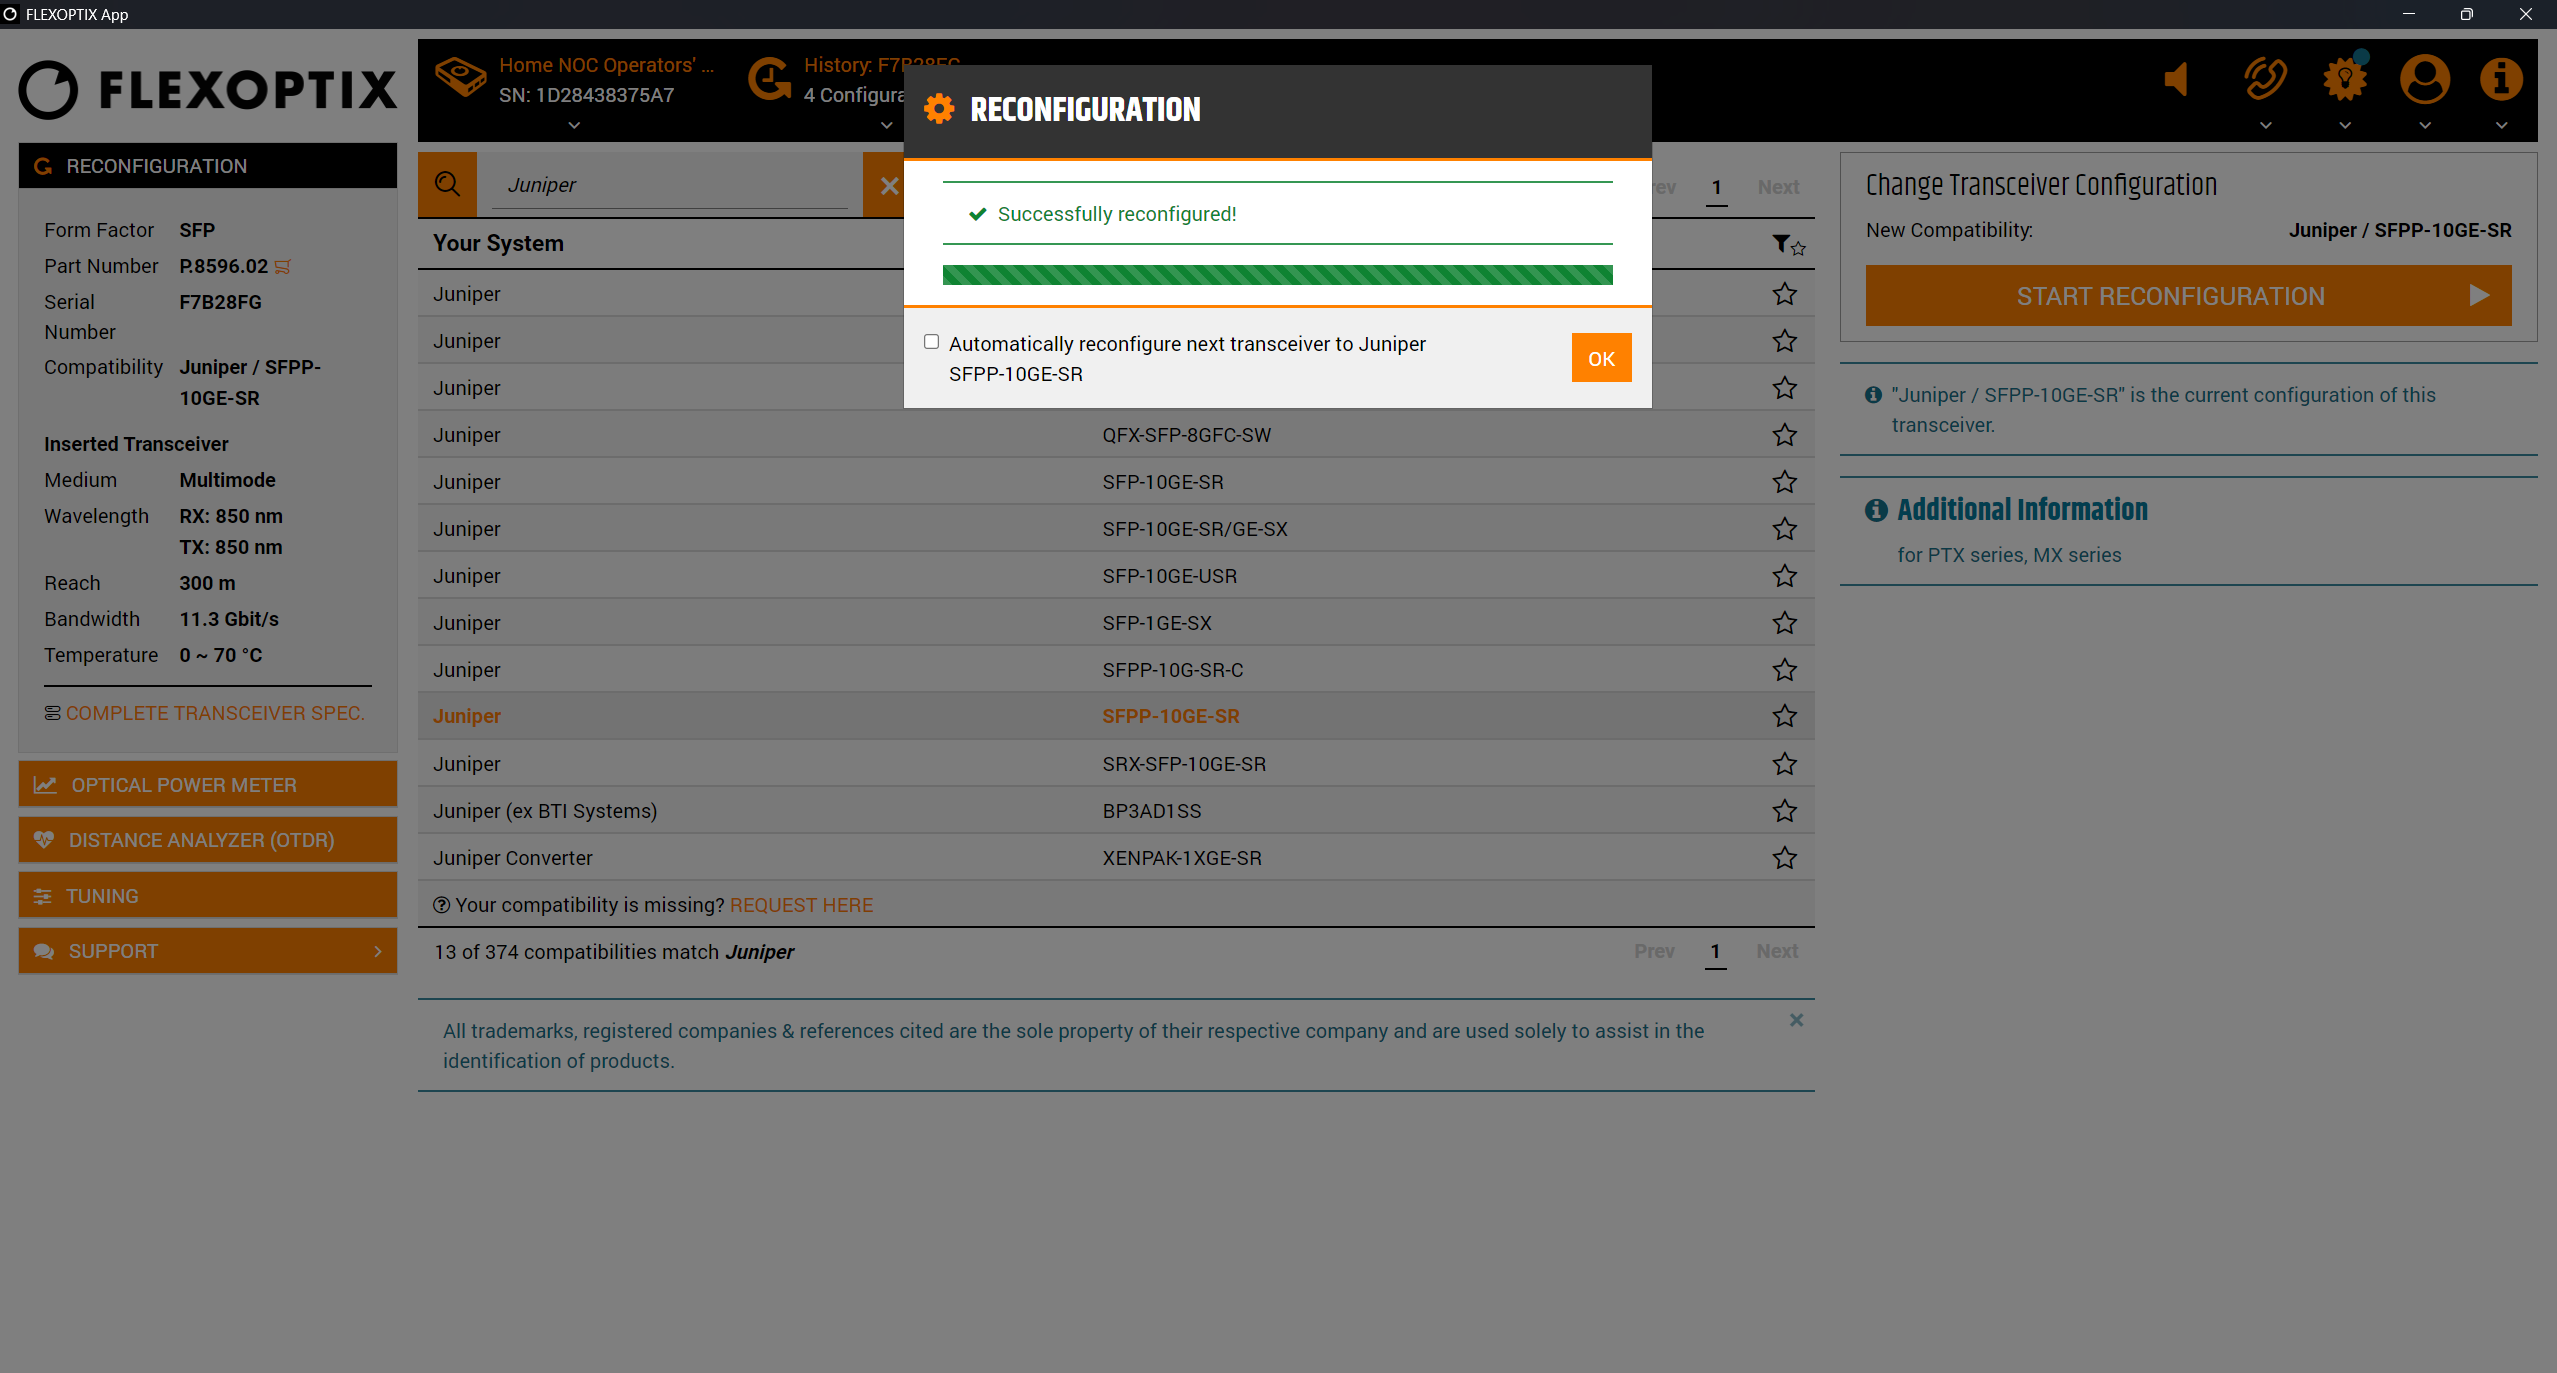Image resolution: width=2557 pixels, height=1373 pixels.
Task: Click the Juniper search input field
Action: (x=670, y=185)
